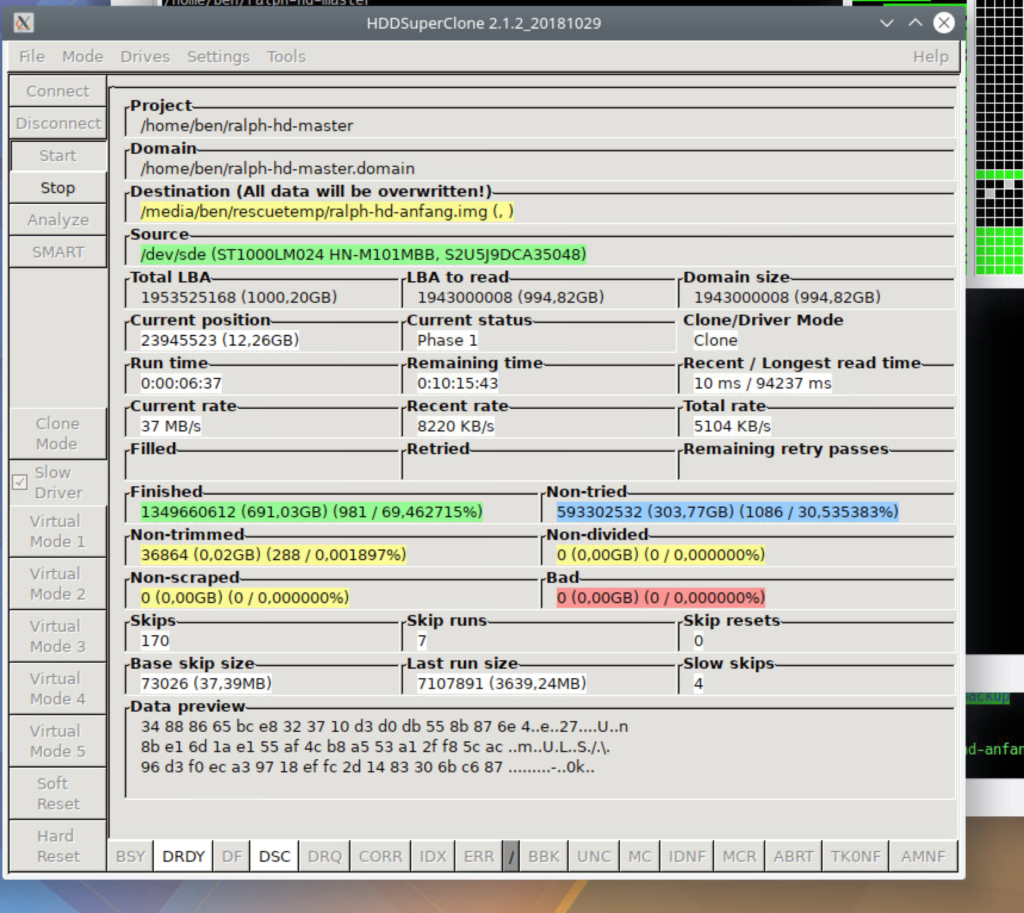Open the Mode menu
The image size is (1024, 913).
82,57
